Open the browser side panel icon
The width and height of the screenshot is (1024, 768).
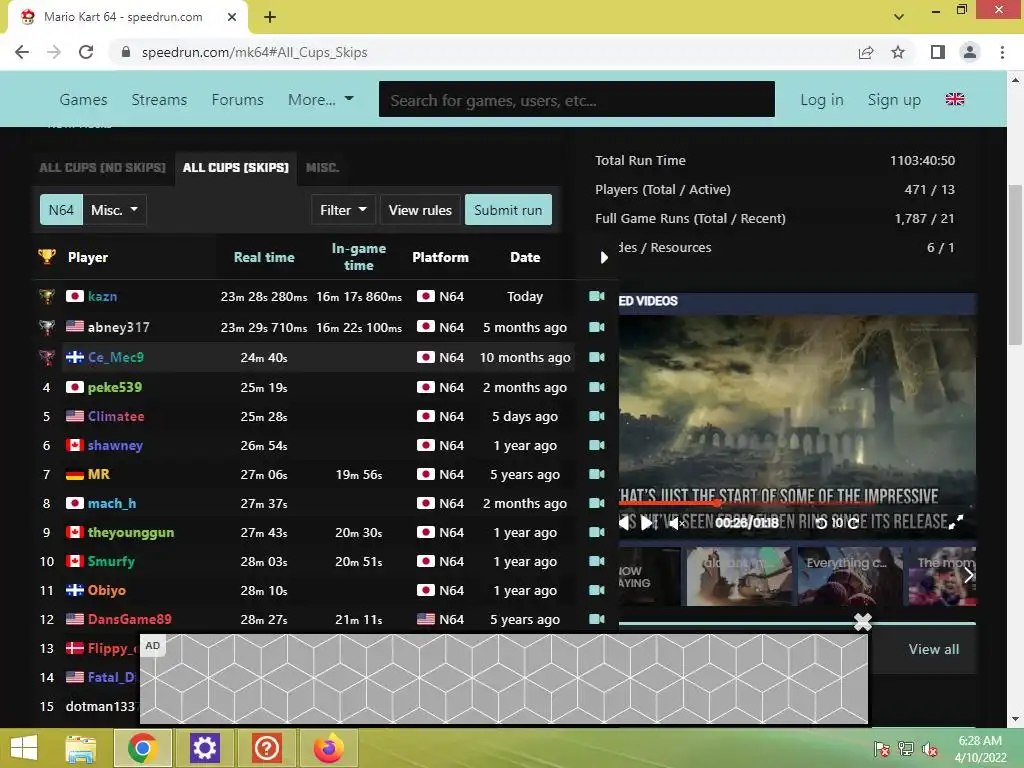coord(938,52)
